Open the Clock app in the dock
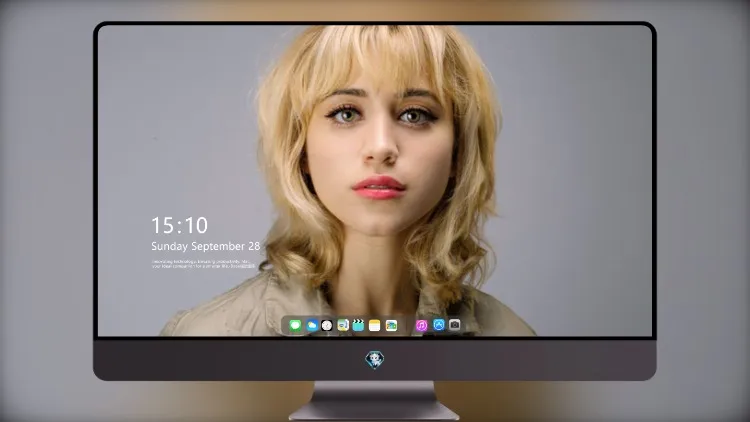This screenshot has width=750, height=422. point(327,326)
